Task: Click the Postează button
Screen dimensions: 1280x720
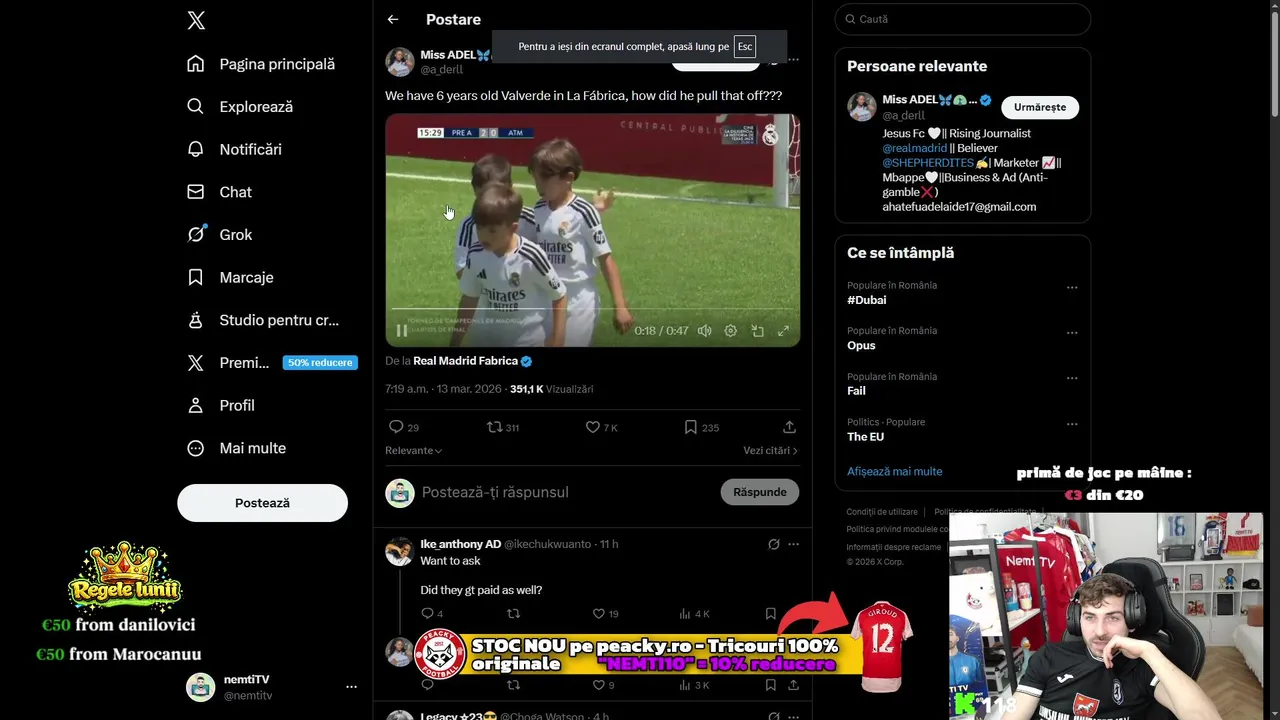Action: [x=262, y=503]
